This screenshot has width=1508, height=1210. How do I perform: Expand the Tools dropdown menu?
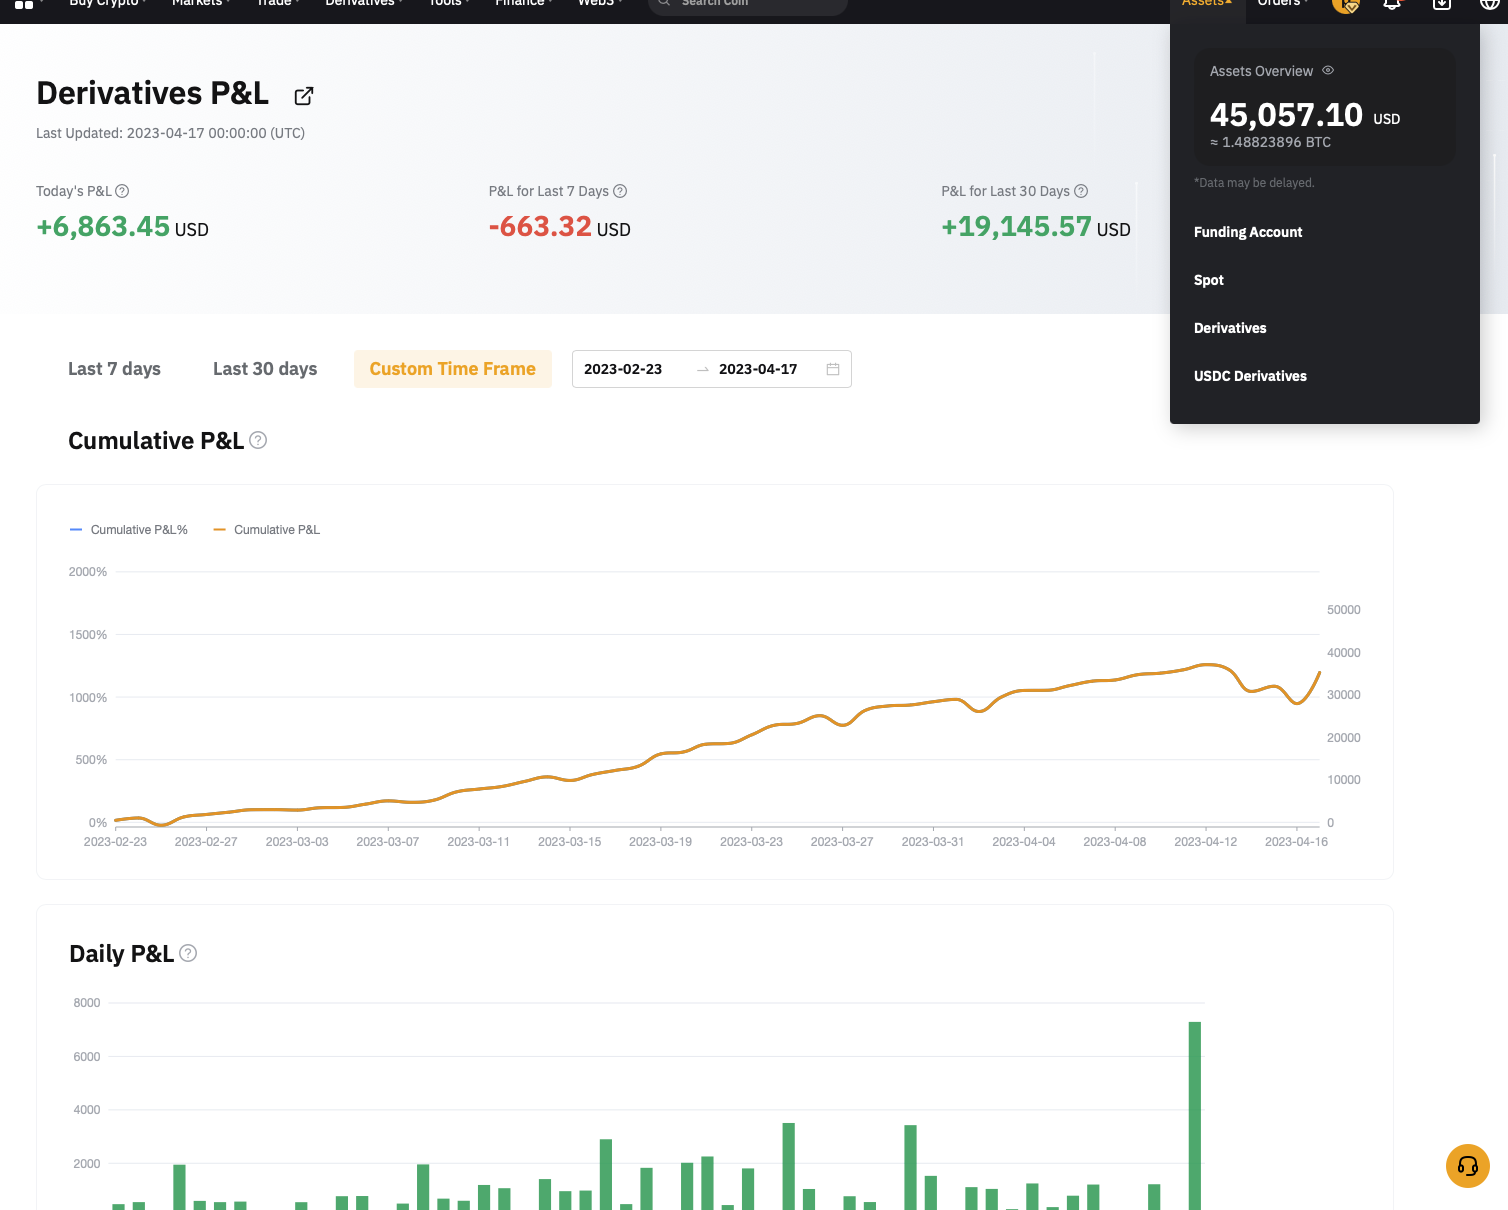(x=448, y=3)
